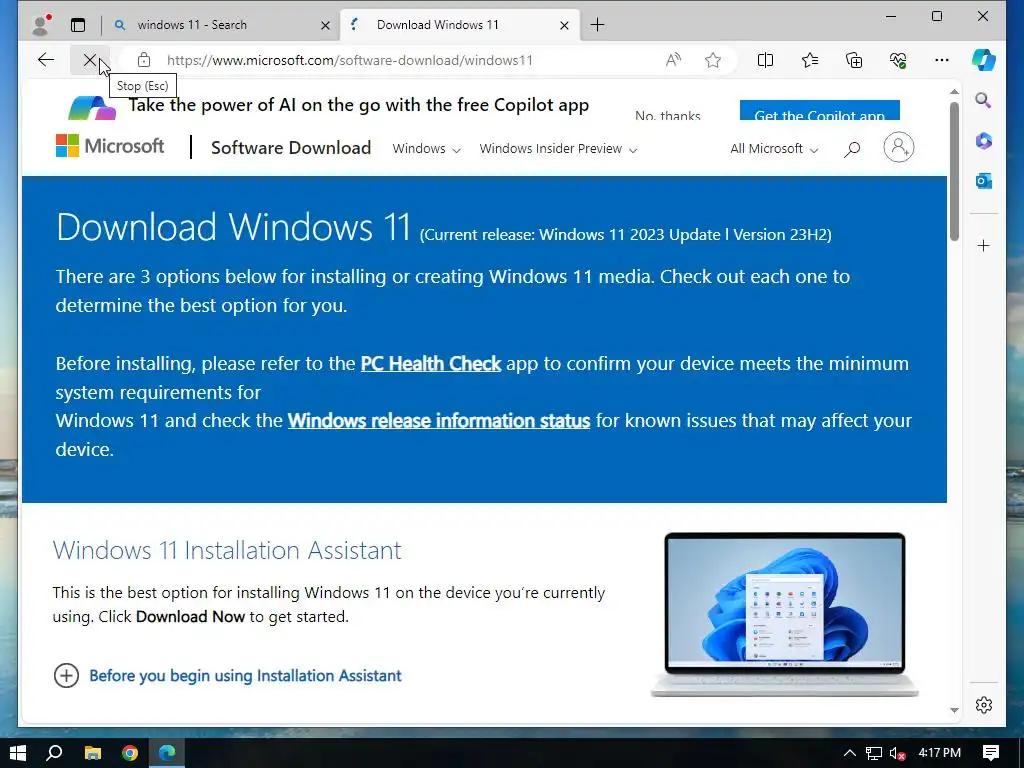
Task: Click the Windows 11 Installation Assistant heading
Action: (227, 550)
